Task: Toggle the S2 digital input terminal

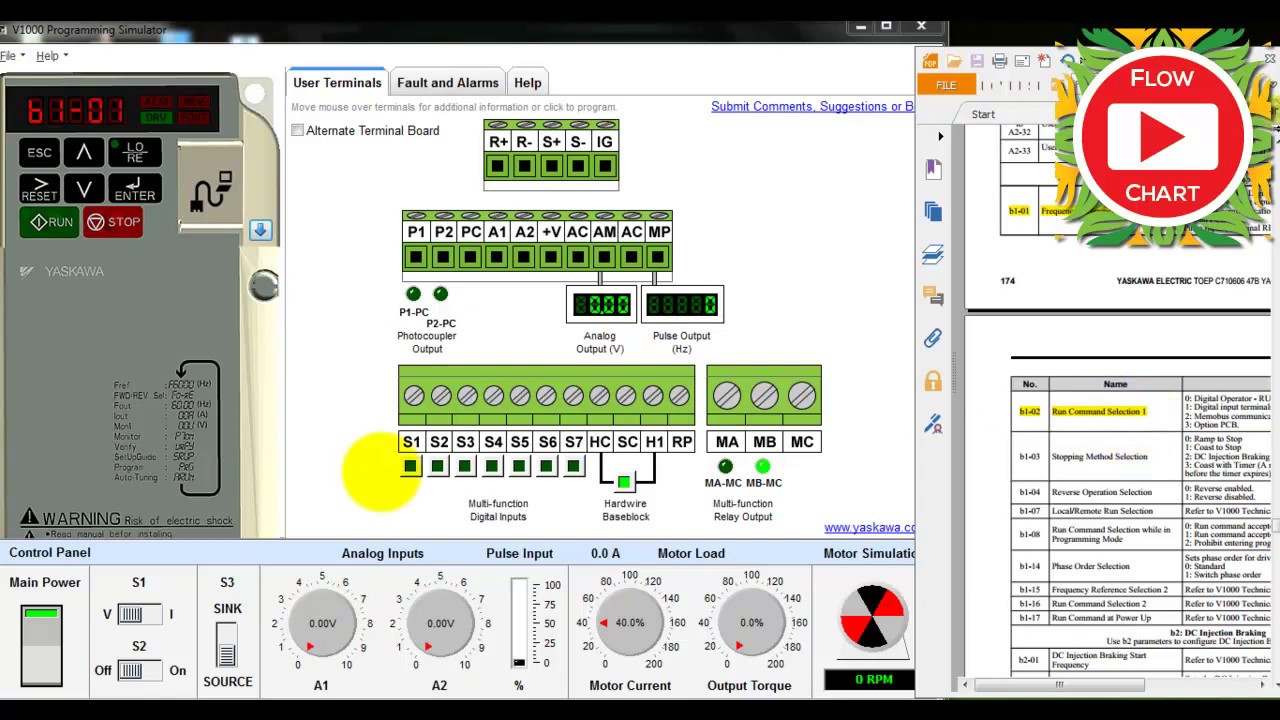Action: [x=437, y=466]
